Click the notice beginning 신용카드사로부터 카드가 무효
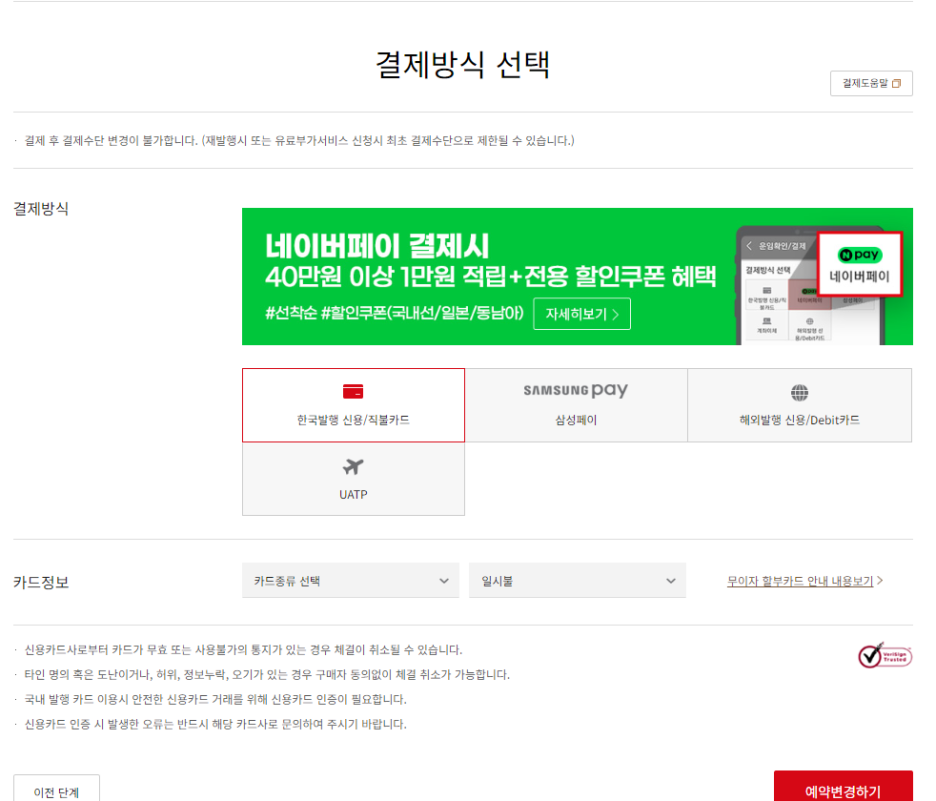This screenshot has width=936, height=801. pyautogui.click(x=243, y=650)
